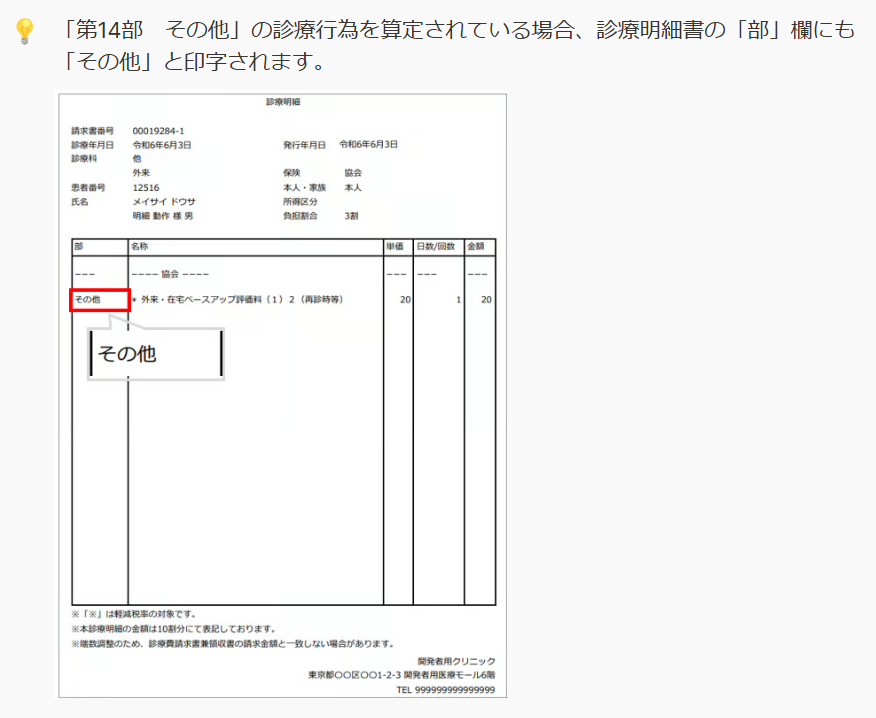Click the 日数/回数 cell value 1
Screen dimensions: 876x718
click(459, 299)
